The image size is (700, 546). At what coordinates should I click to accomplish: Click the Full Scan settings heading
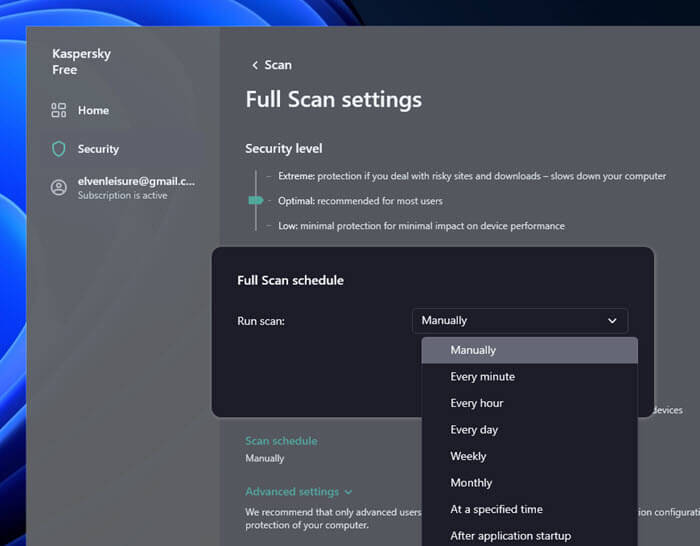point(333,100)
